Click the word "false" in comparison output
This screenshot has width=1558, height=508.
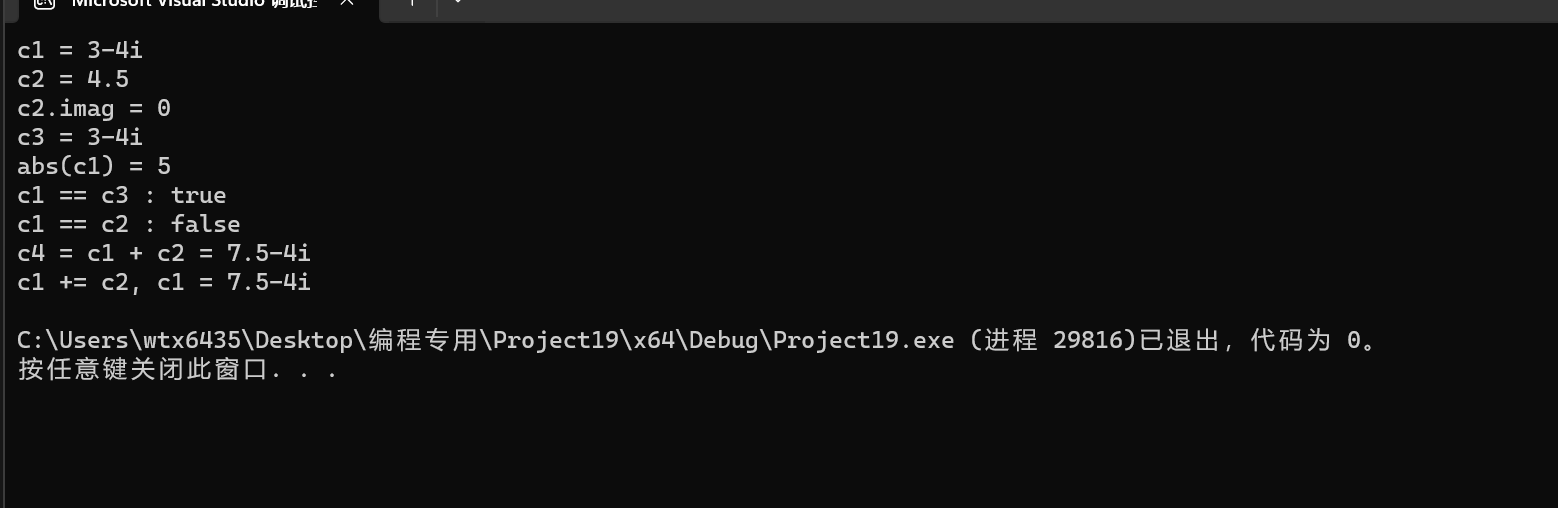tap(205, 224)
